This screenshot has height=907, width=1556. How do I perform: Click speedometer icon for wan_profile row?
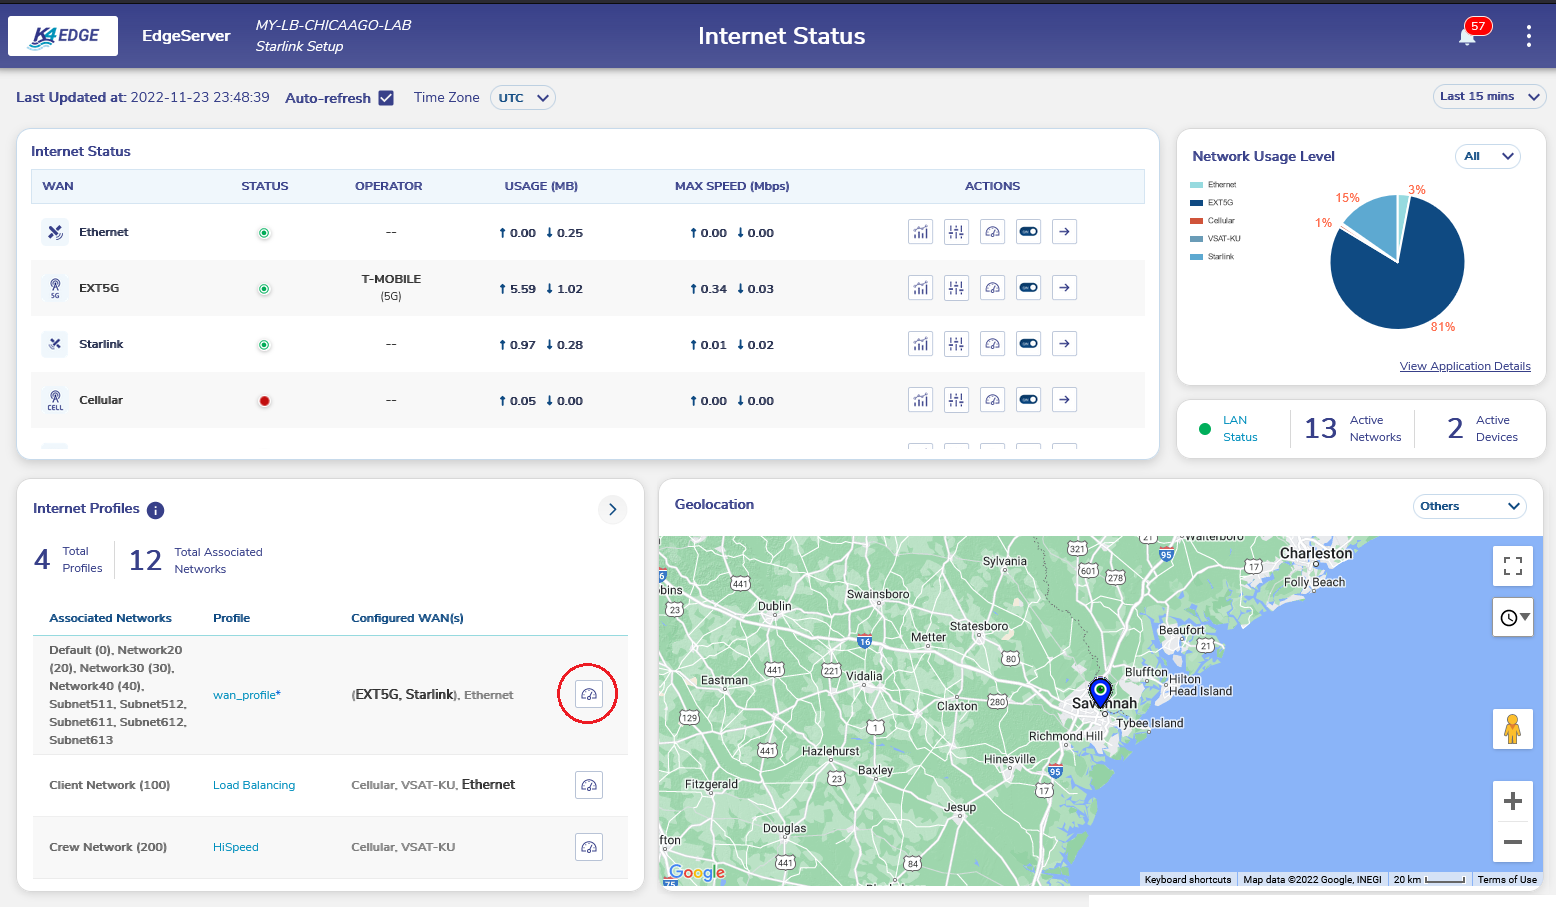click(x=589, y=694)
